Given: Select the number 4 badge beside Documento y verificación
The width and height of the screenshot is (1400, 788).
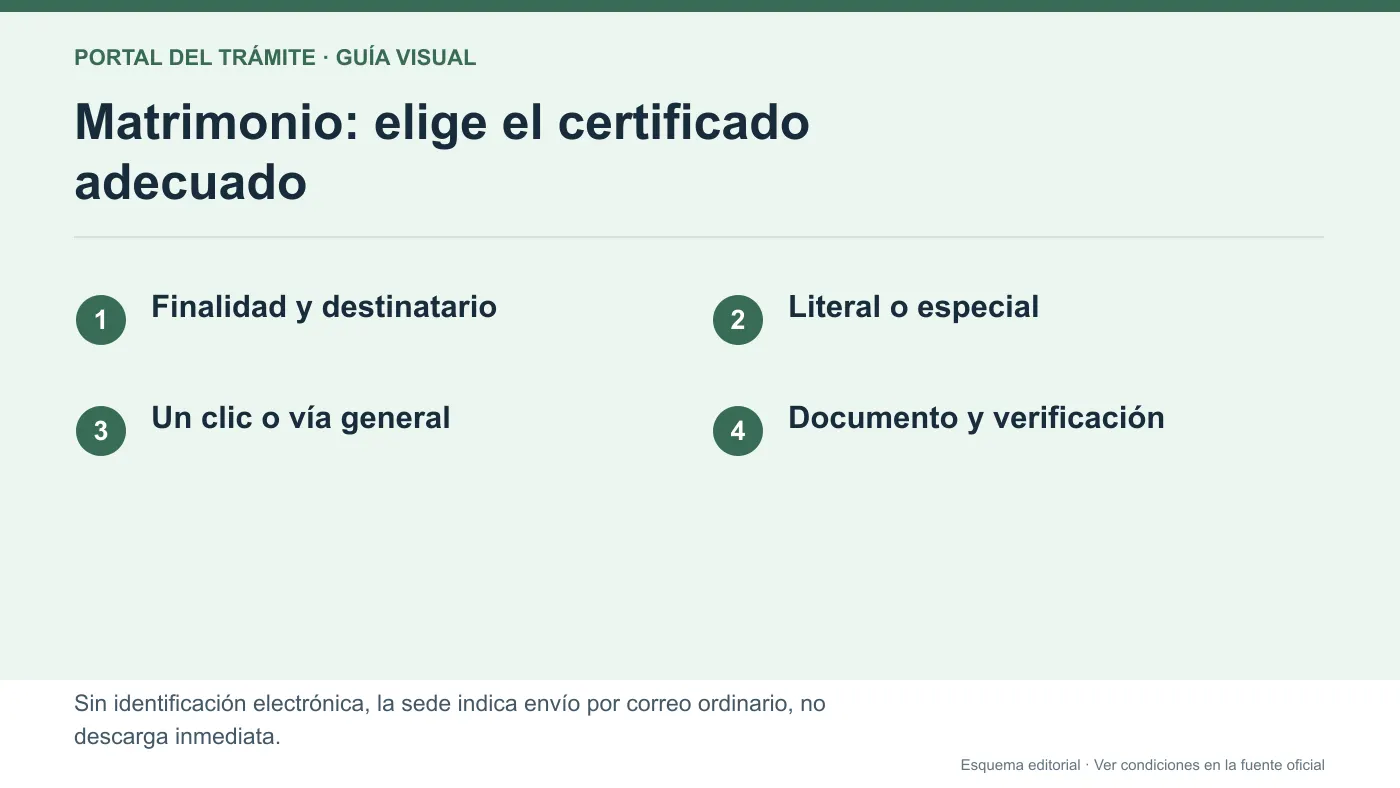Looking at the screenshot, I should tap(738, 431).
